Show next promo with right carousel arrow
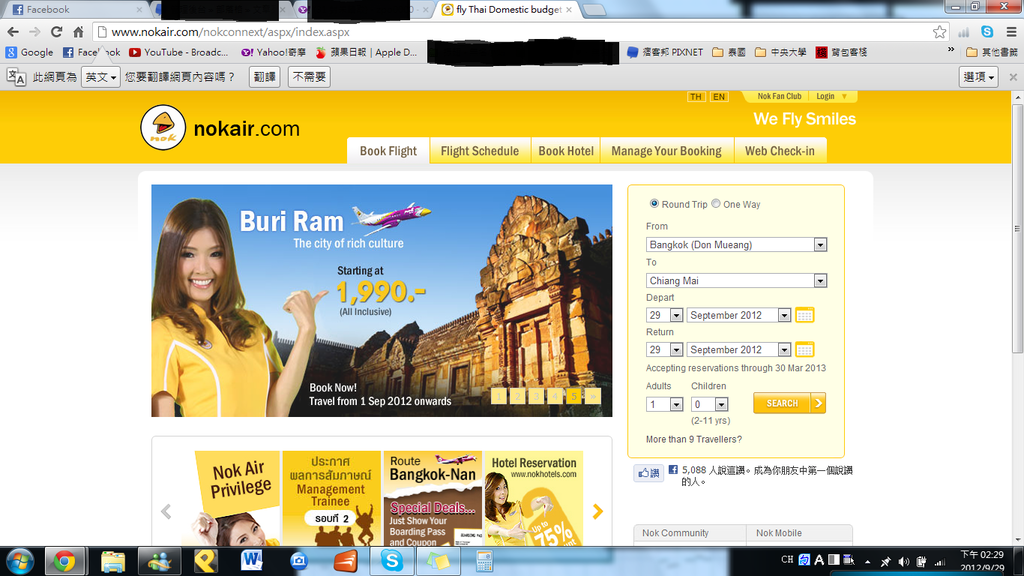This screenshot has height=576, width=1024. [x=598, y=511]
